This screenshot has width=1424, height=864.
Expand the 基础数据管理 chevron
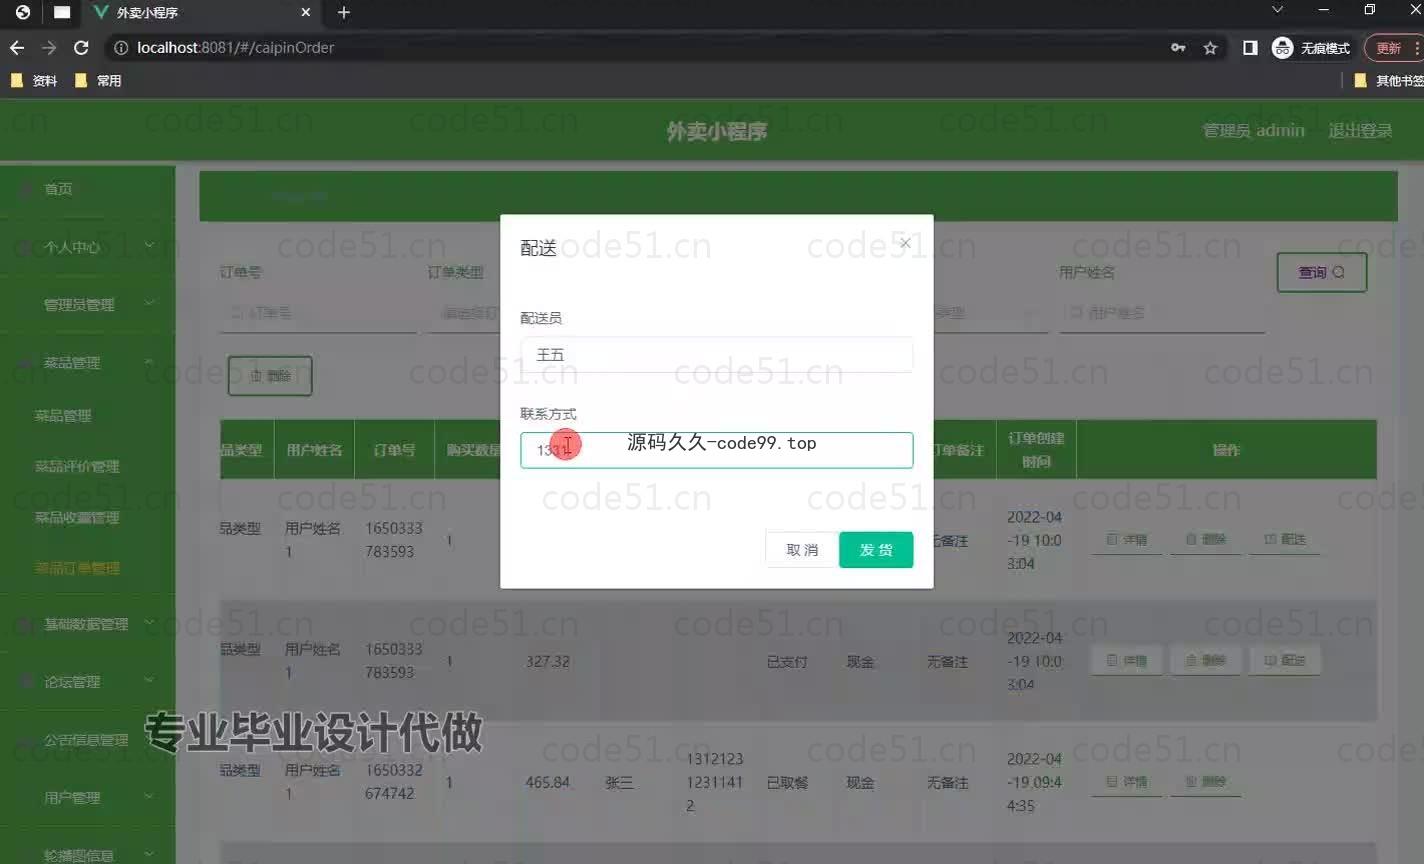[x=149, y=623]
